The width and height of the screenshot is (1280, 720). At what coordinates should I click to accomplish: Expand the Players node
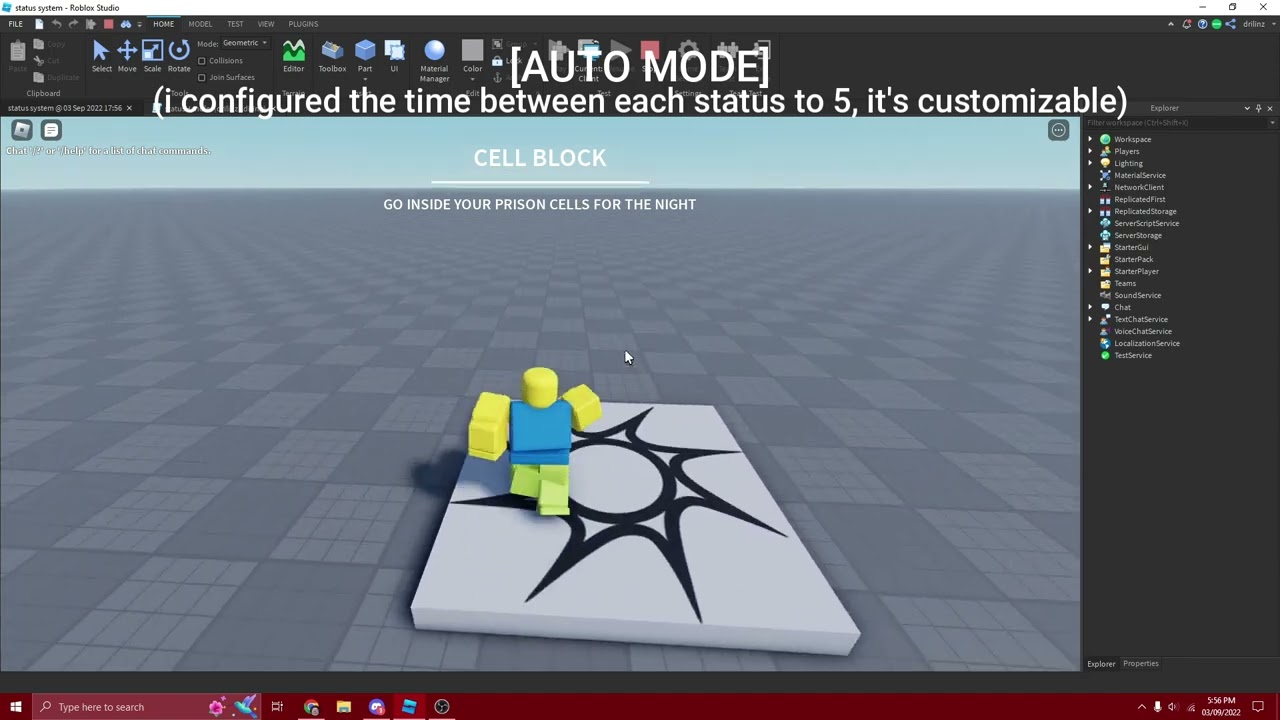(1091, 151)
